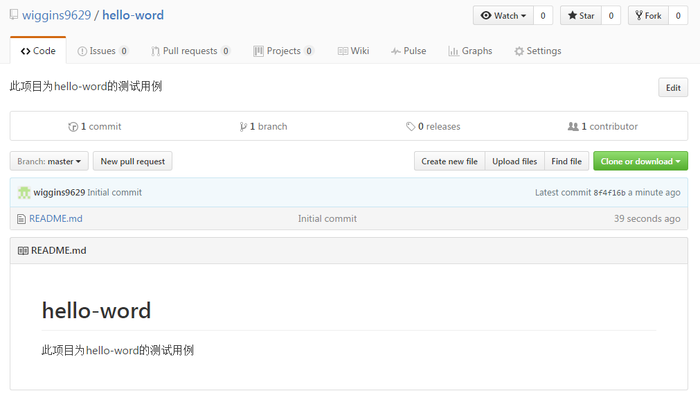700x400 pixels.
Task: Click the hello-word heading in README
Action: (96, 310)
